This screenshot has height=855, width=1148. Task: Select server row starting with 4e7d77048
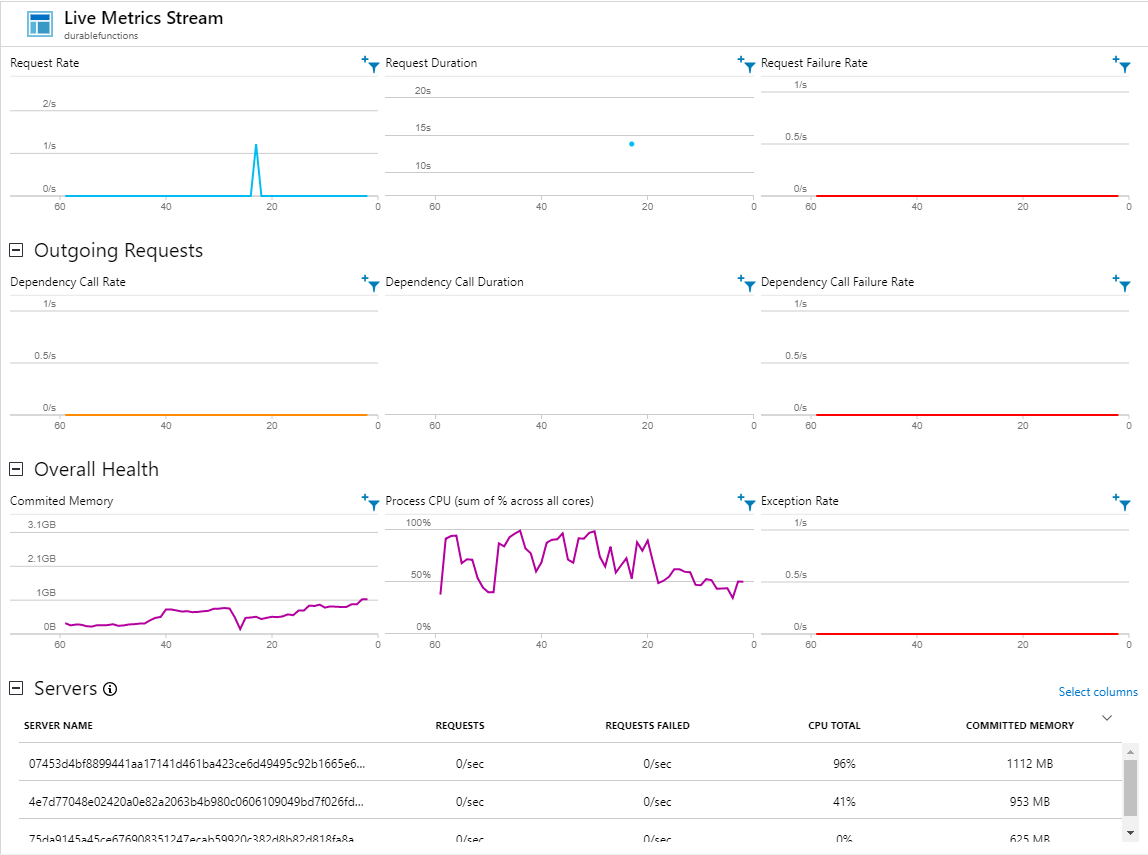(x=197, y=802)
